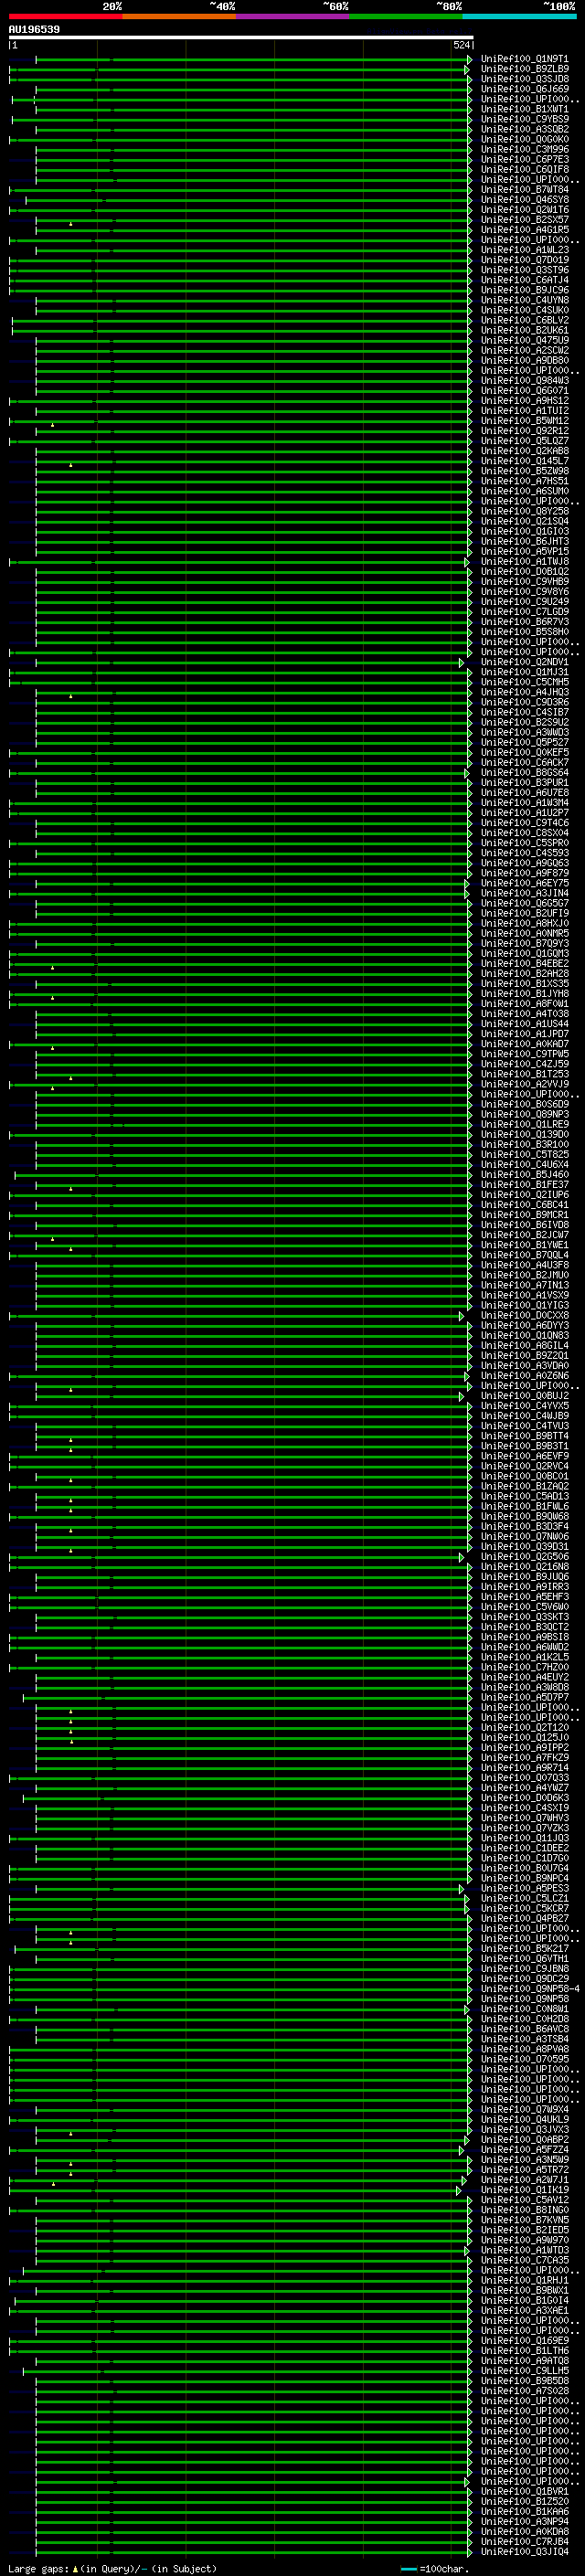Select hit label UniRef100_C6ATJ4
585x2576 pixels.
tap(525, 280)
